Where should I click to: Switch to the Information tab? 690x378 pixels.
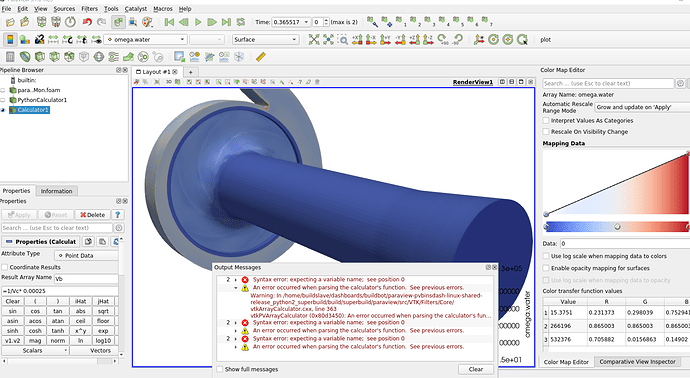click(56, 191)
